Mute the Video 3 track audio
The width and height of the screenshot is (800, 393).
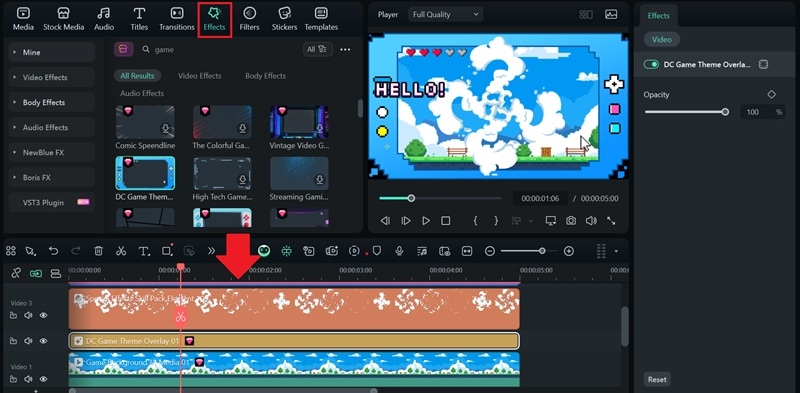(28, 315)
